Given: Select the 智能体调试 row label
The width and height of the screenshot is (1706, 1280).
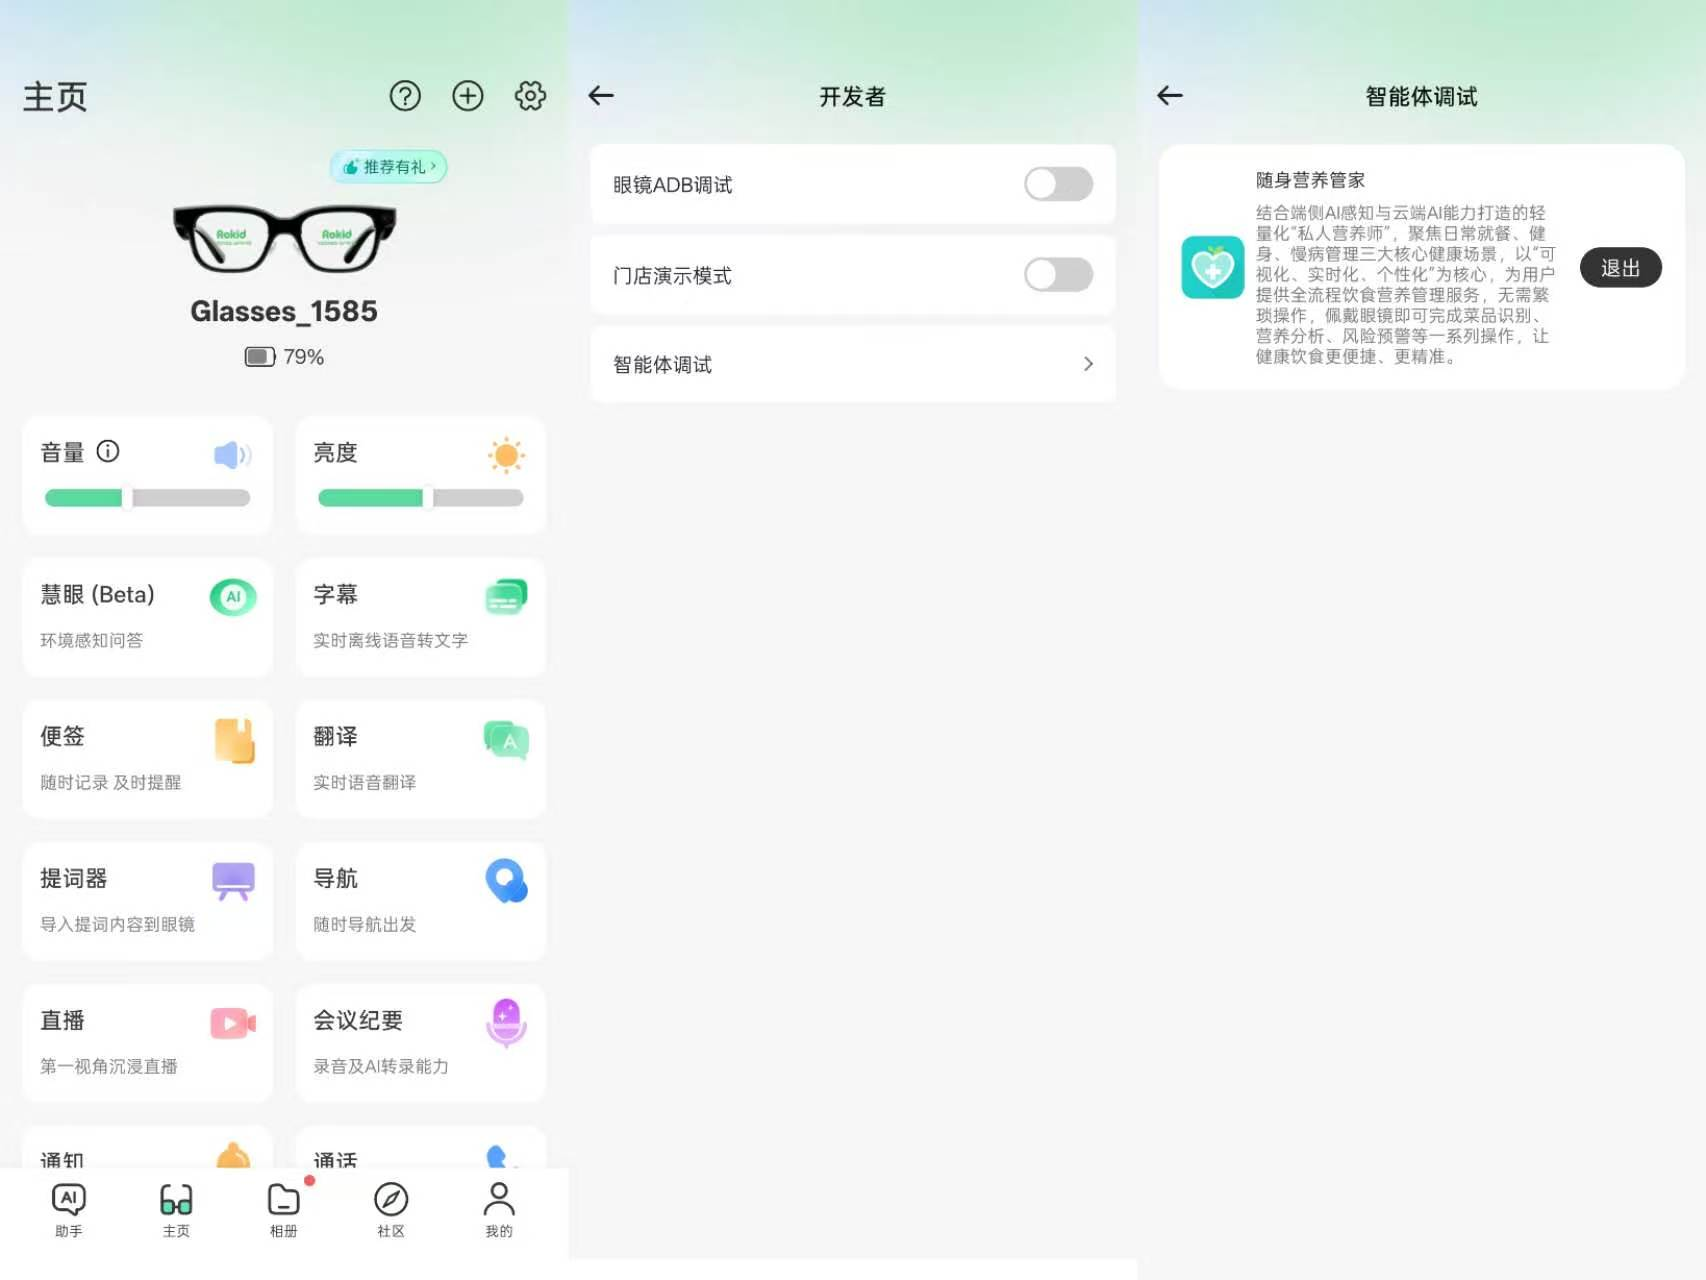Looking at the screenshot, I should pos(662,365).
